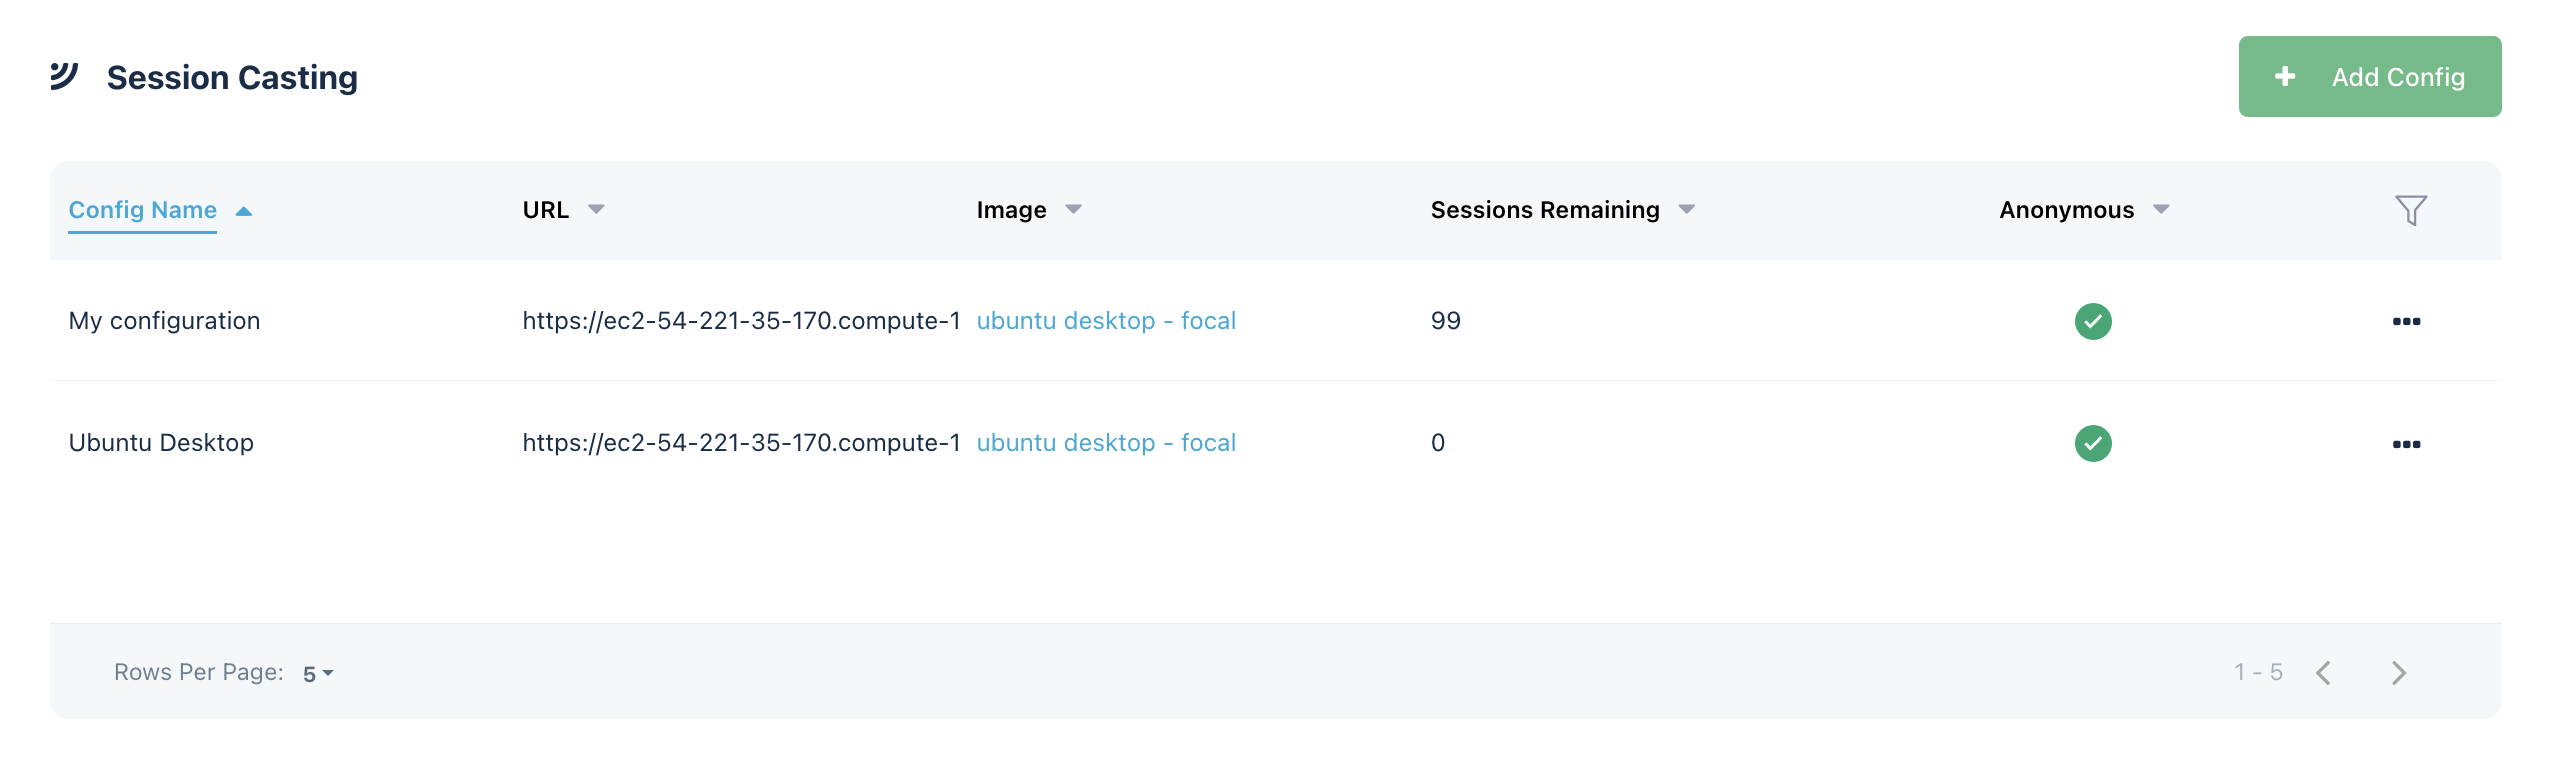Open actions menu for My configuration row
Screen dimensions: 2554x770
point(2406,321)
